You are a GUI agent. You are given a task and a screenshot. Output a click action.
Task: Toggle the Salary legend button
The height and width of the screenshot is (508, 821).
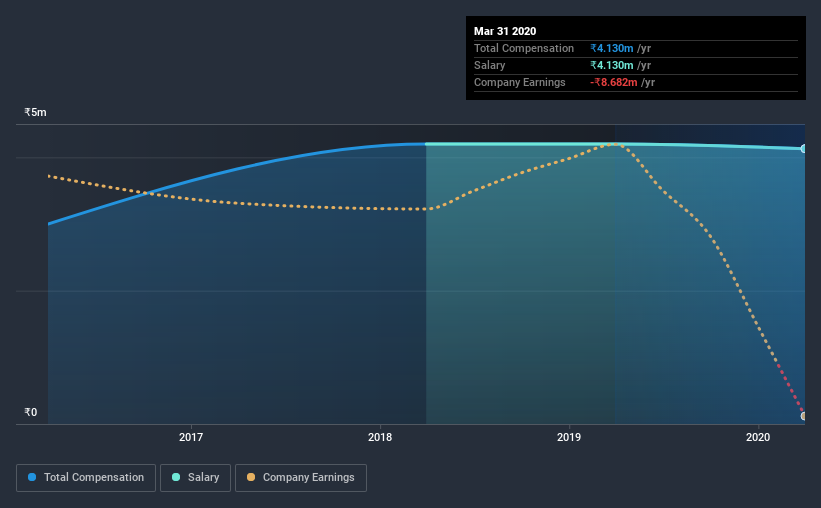click(195, 478)
